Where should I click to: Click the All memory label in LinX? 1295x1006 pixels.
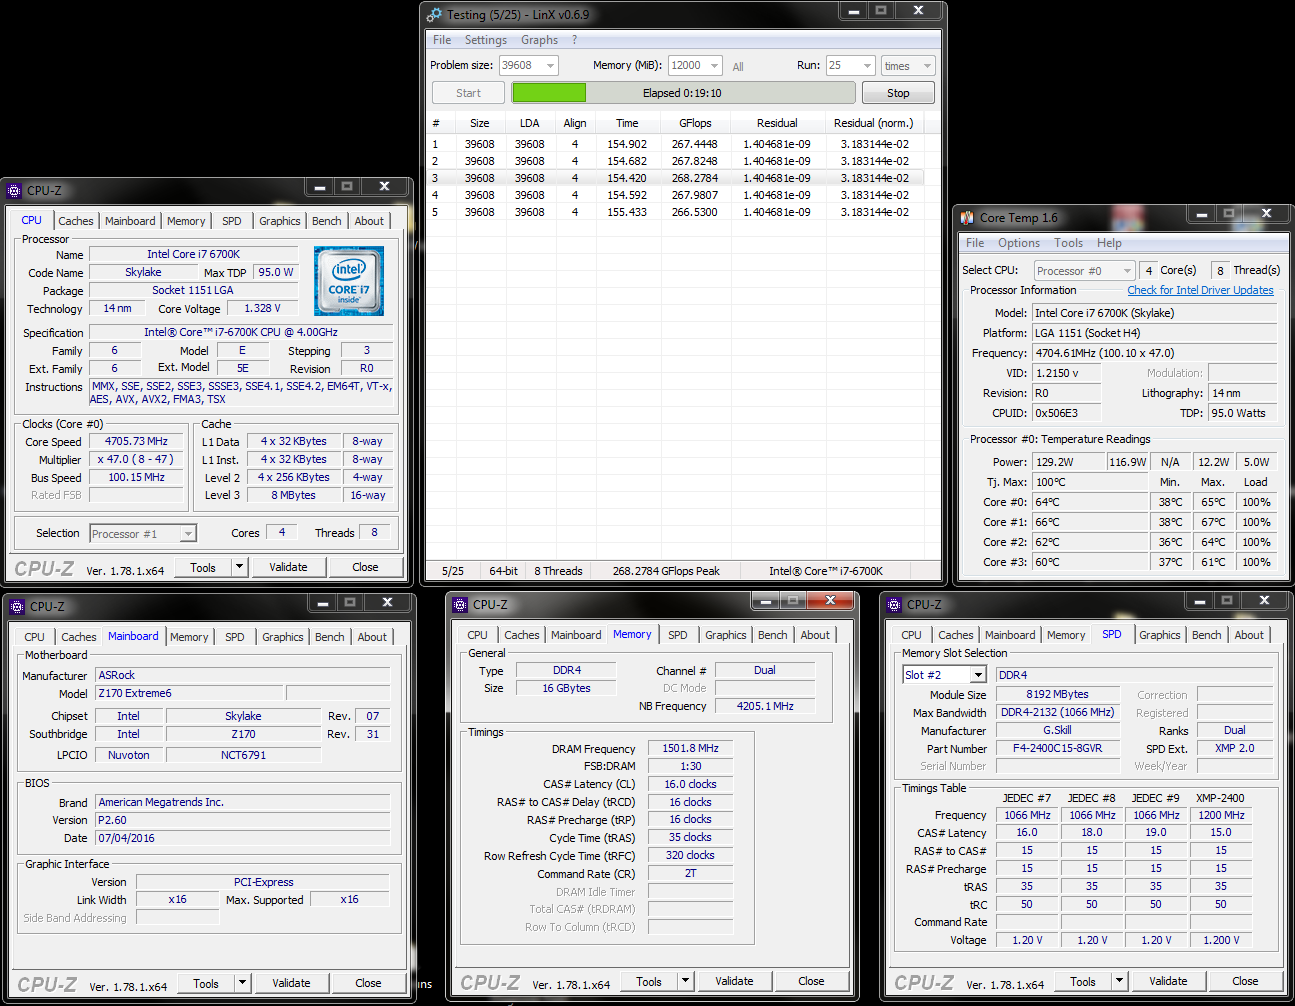pyautogui.click(x=738, y=67)
